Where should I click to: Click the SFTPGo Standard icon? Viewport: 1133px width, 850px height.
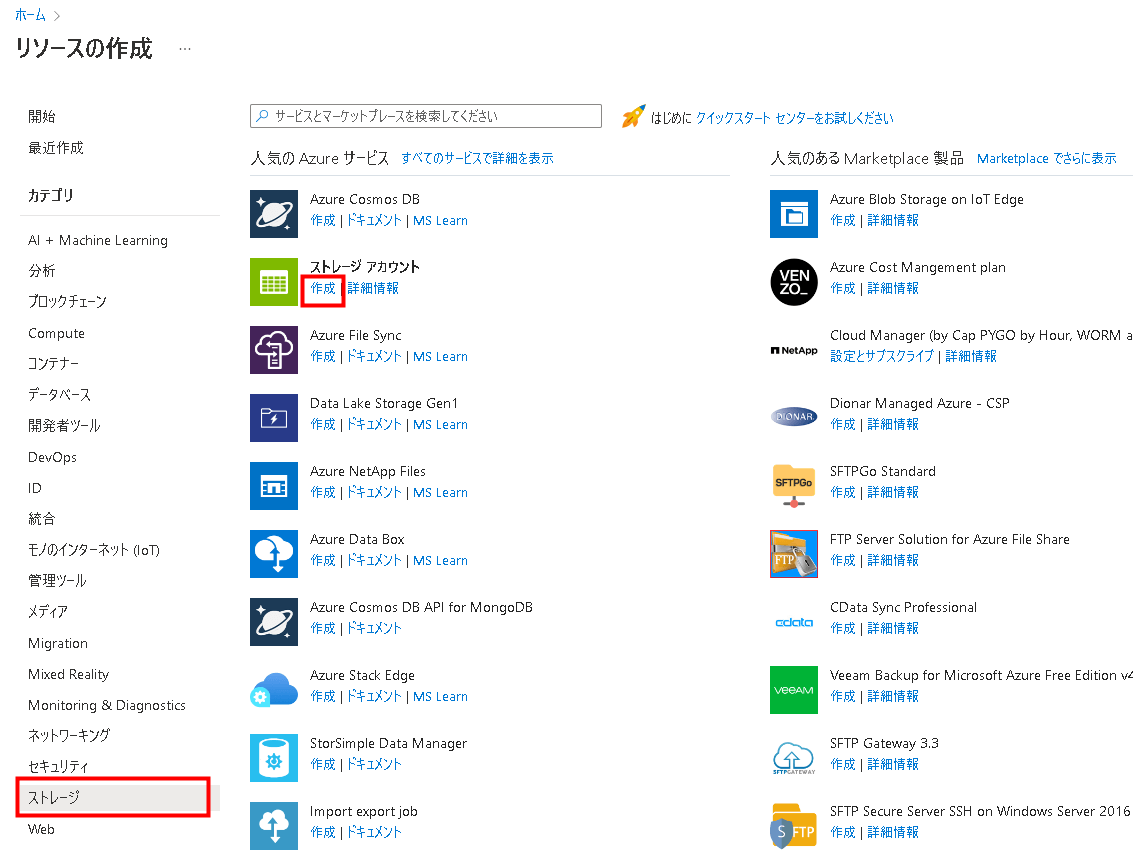pos(793,486)
